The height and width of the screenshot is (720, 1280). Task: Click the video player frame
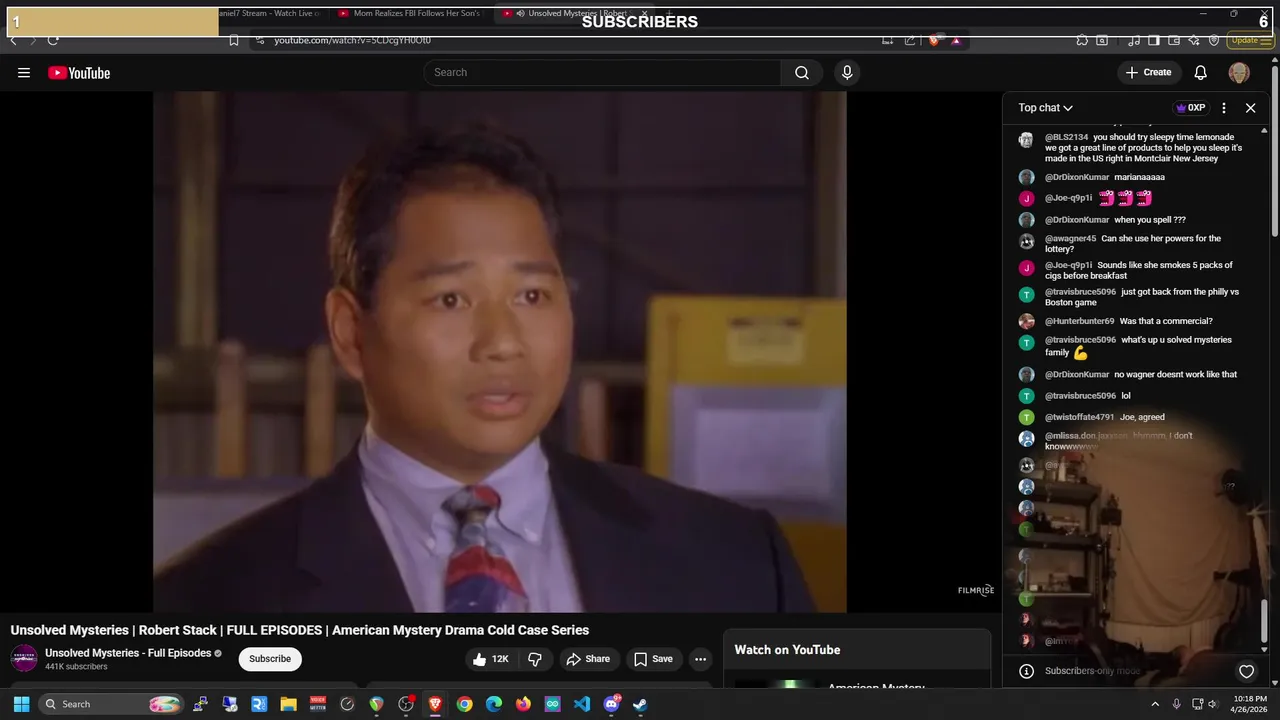[500, 352]
